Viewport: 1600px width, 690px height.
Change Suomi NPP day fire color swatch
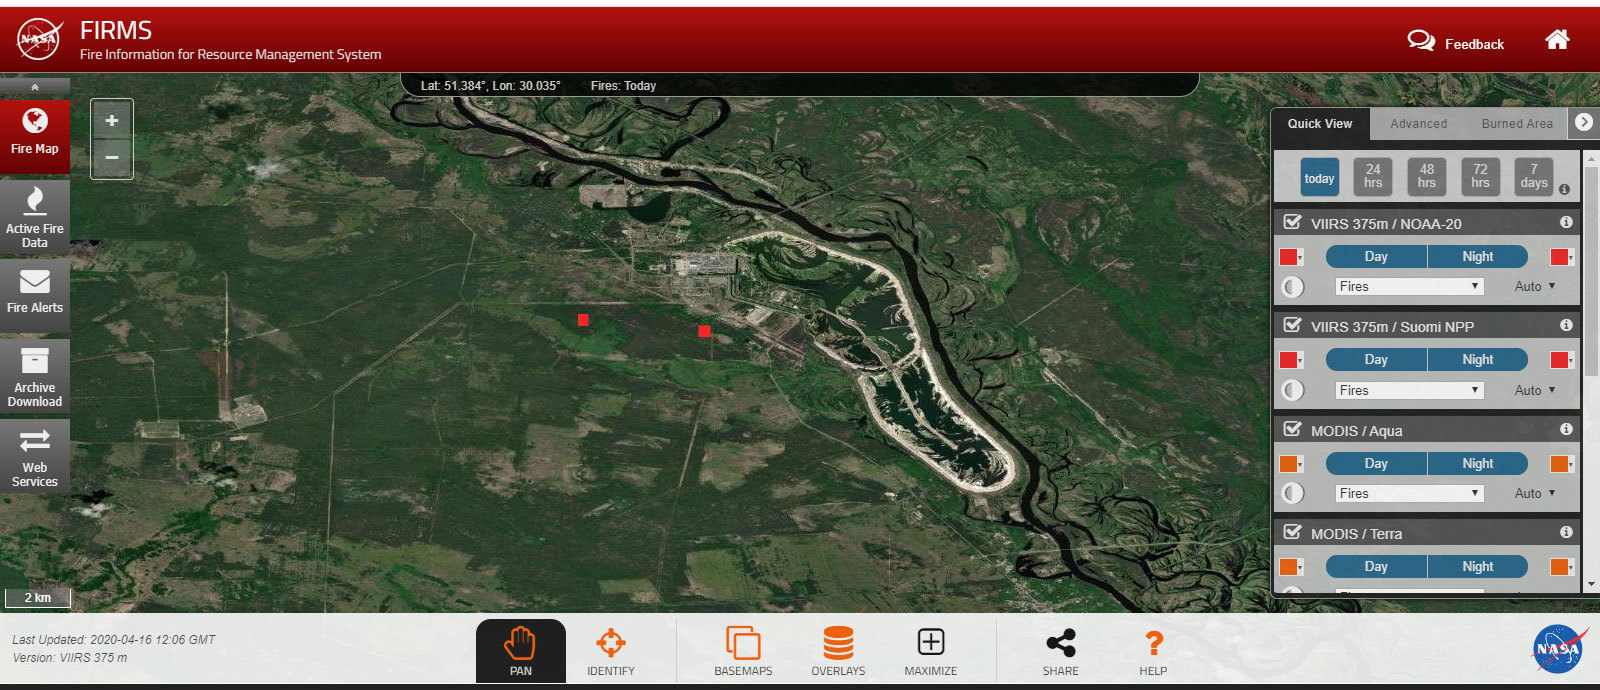(1291, 360)
